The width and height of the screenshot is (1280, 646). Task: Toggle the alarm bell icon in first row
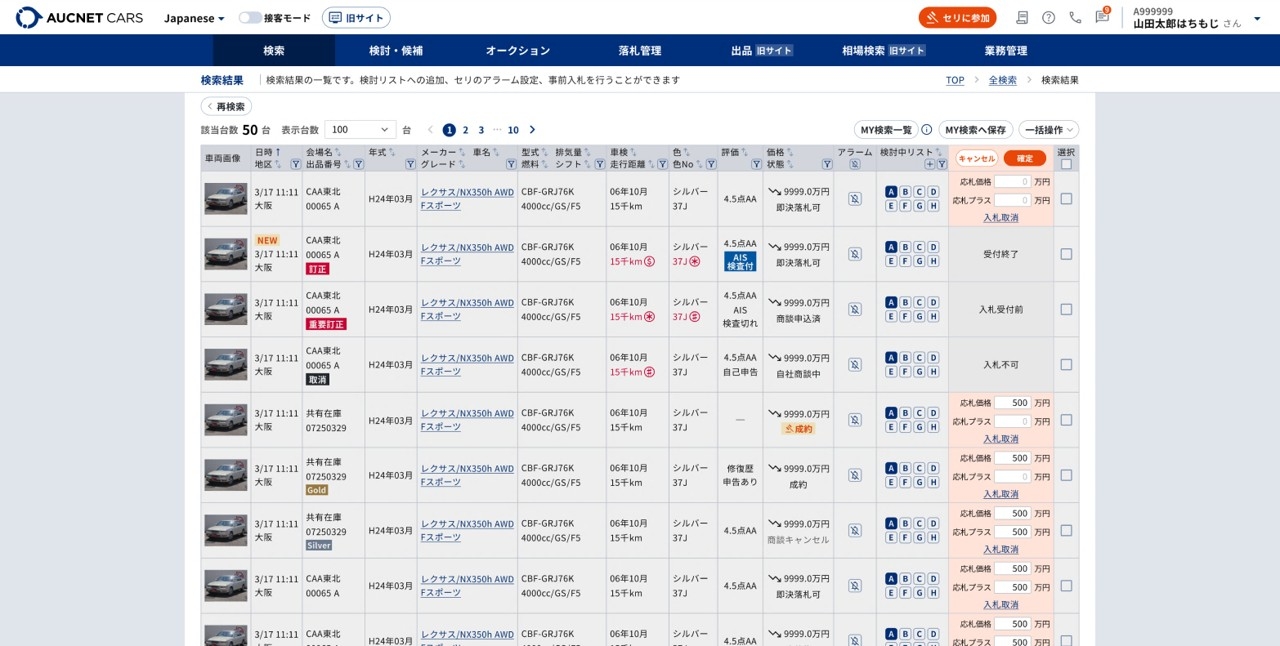click(854, 199)
